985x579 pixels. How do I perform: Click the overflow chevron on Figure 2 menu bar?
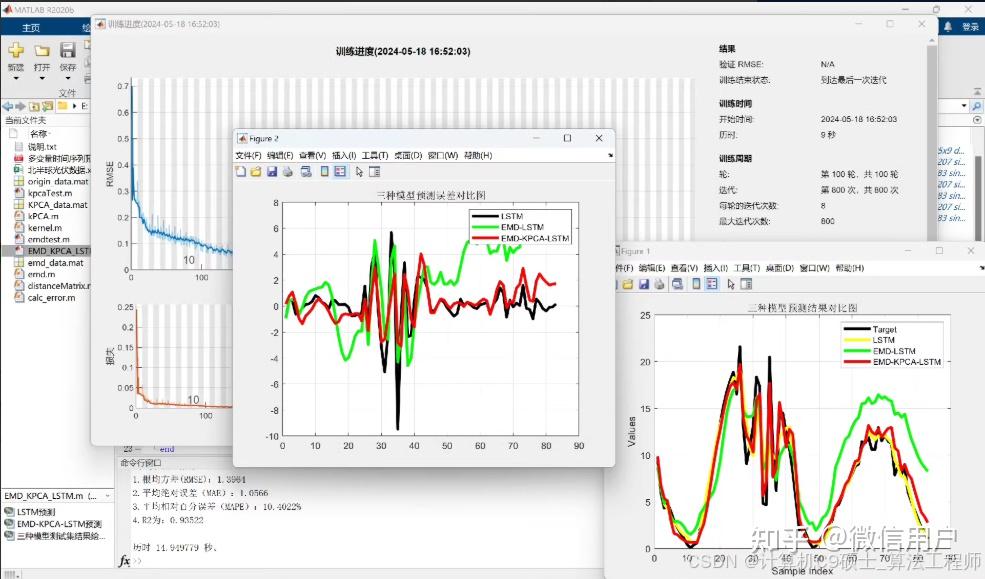609,156
